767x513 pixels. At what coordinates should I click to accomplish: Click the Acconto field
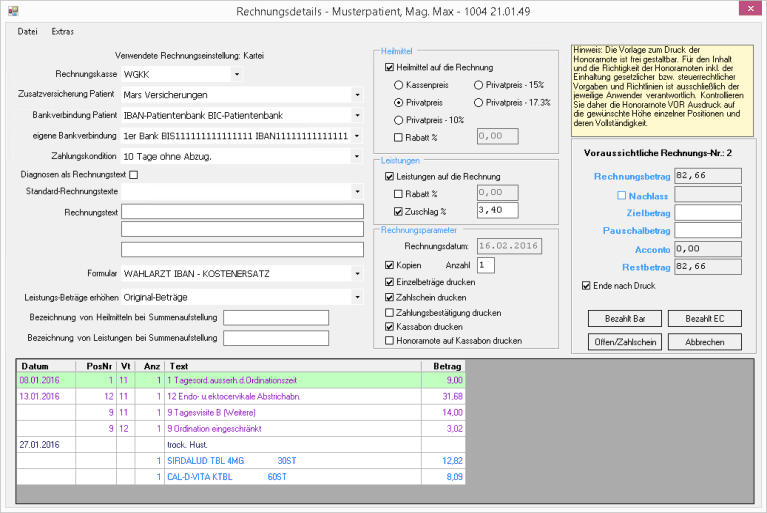pos(708,249)
